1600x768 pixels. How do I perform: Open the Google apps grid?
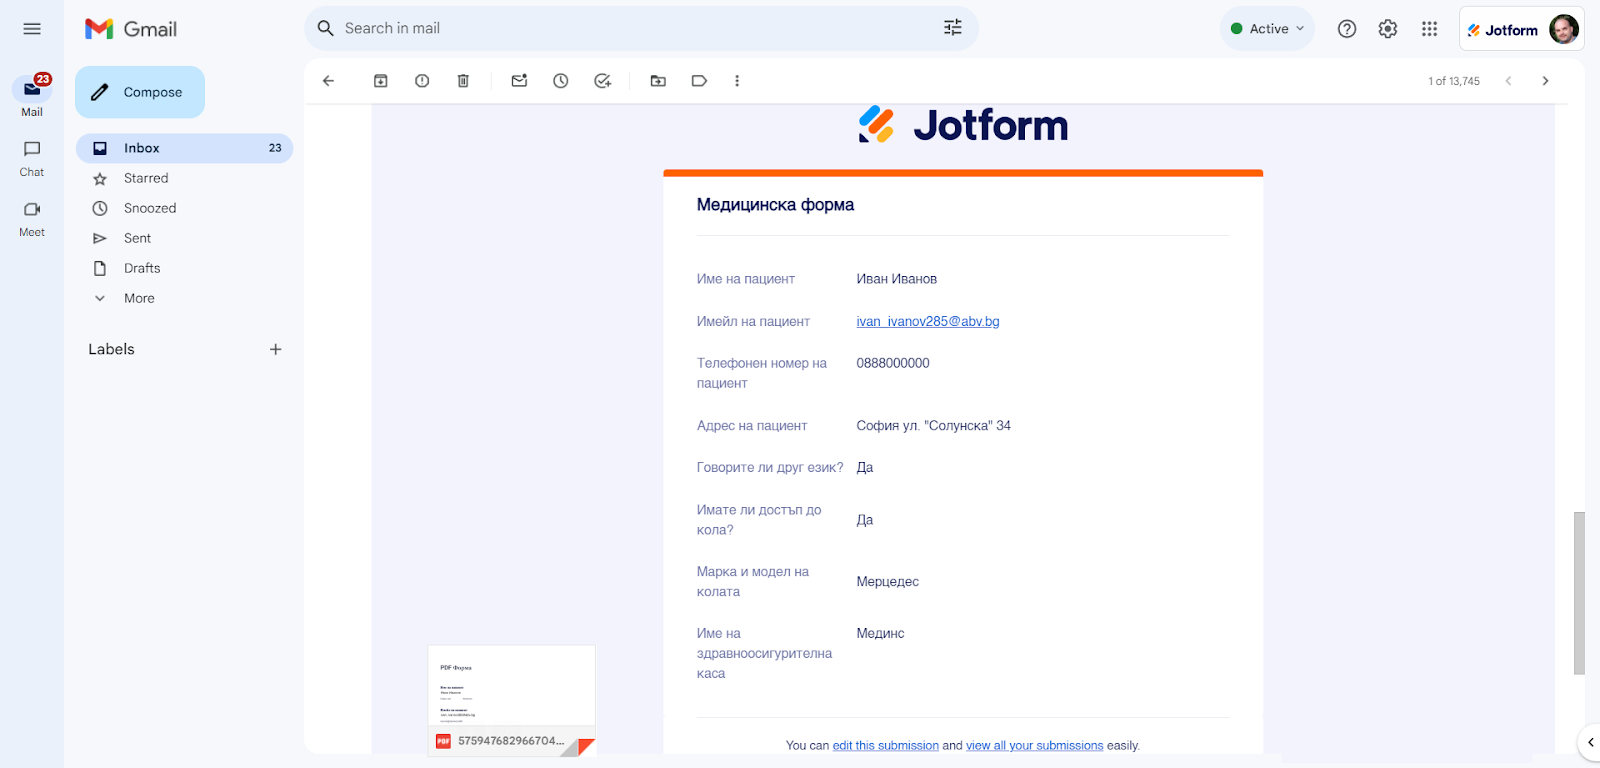click(1429, 29)
